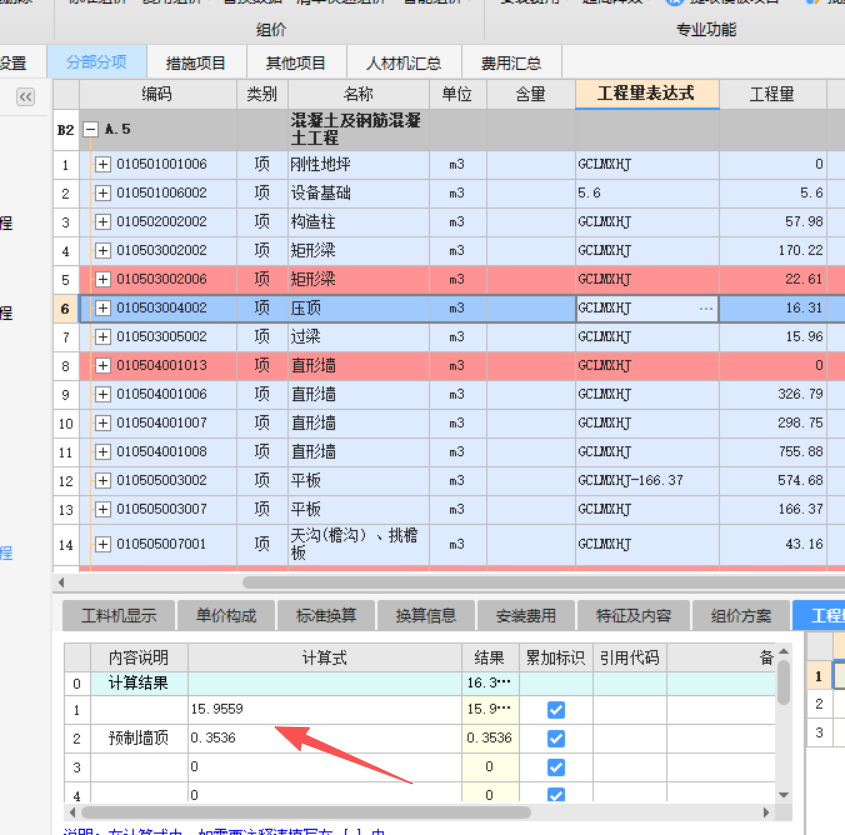Collapse the left sidebar with the double-chevron icon

(25, 97)
